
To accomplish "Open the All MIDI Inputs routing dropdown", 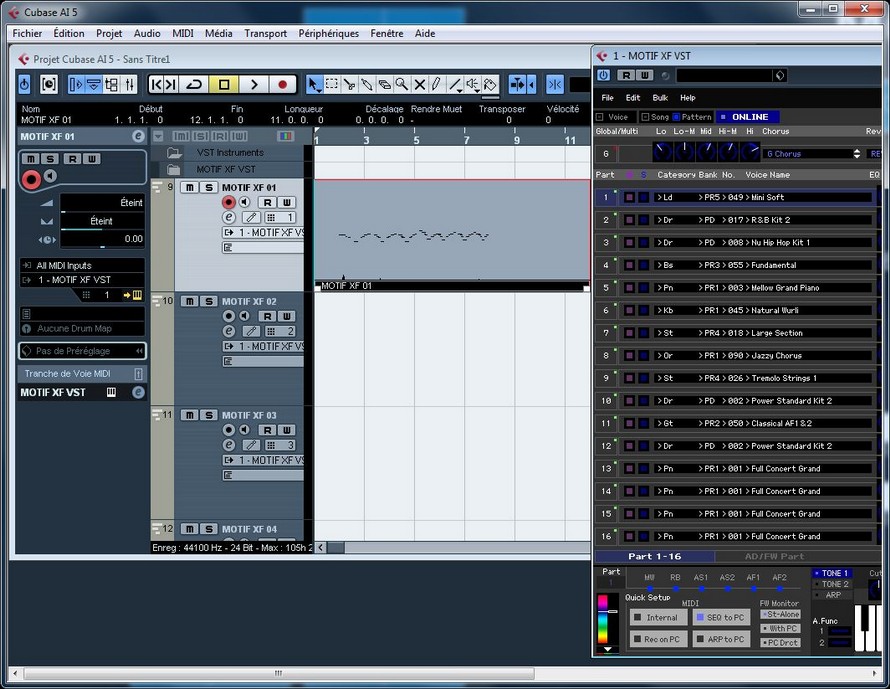I will tap(81, 265).
